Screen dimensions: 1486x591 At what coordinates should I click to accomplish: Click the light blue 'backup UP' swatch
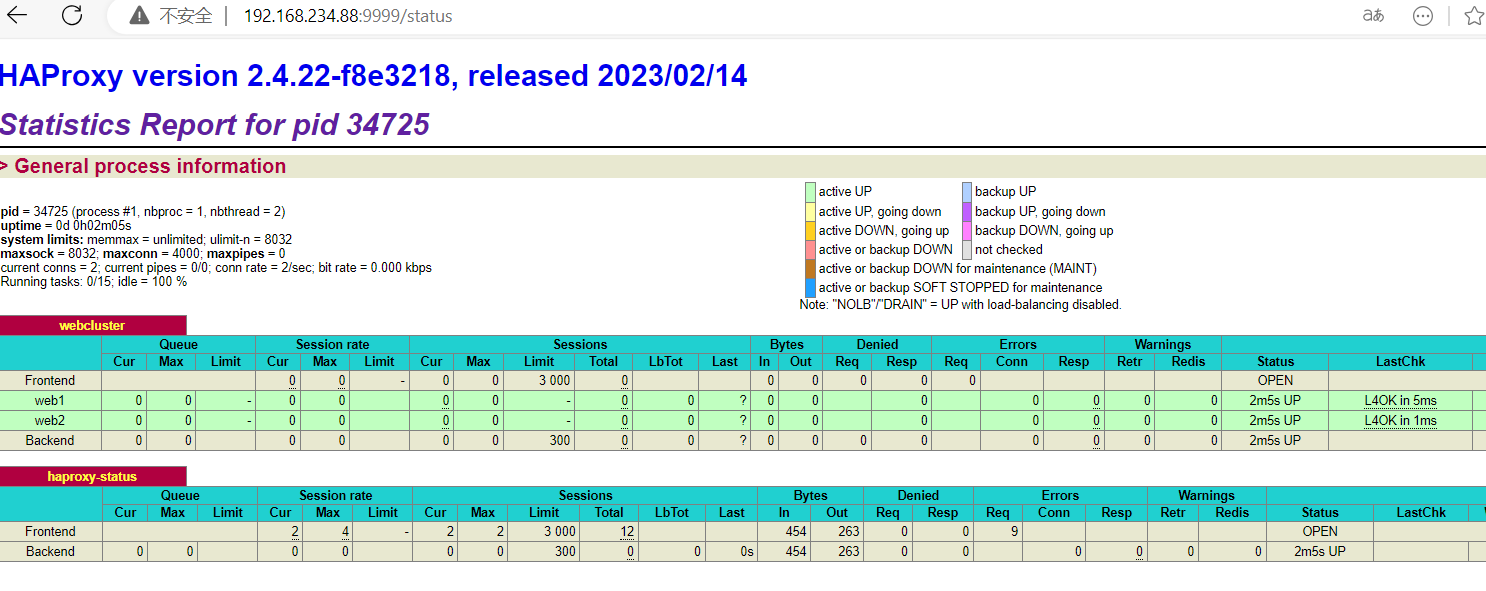(x=967, y=192)
